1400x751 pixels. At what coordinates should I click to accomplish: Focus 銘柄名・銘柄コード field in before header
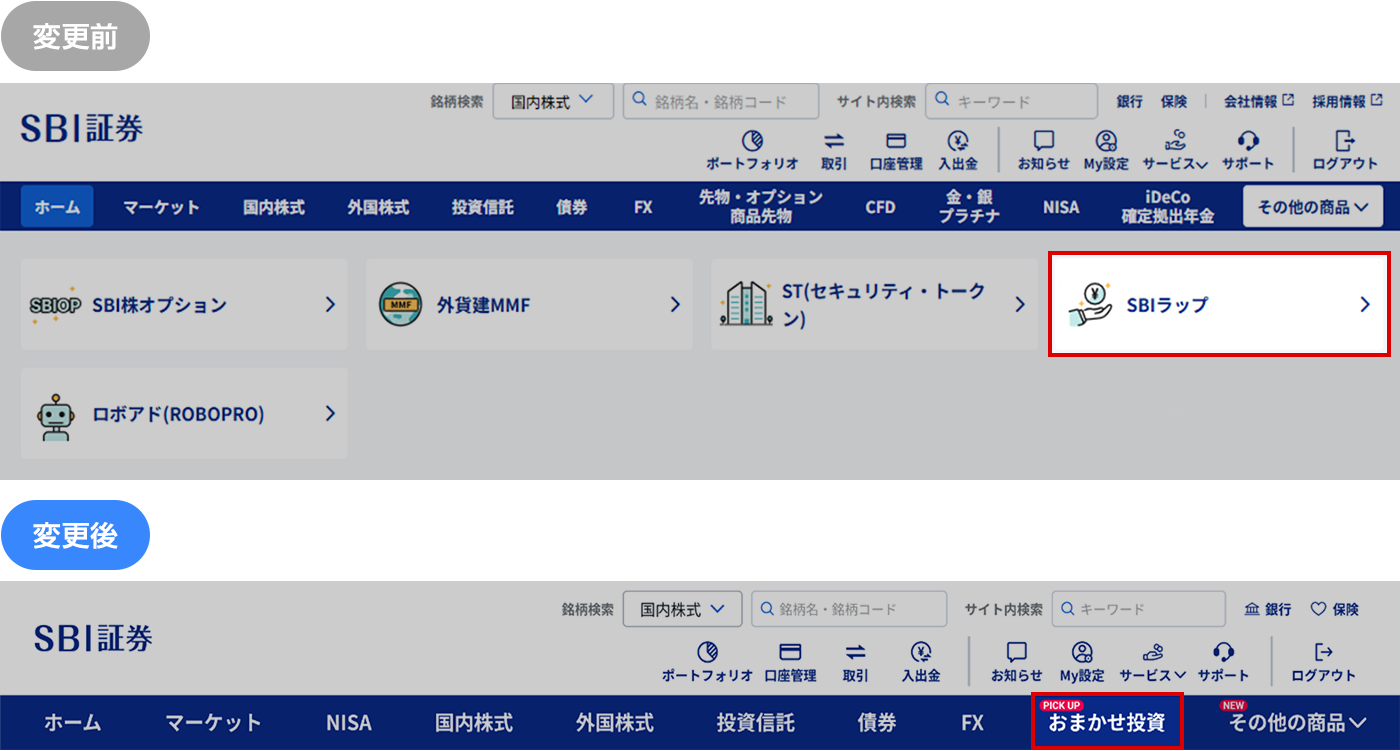point(721,101)
